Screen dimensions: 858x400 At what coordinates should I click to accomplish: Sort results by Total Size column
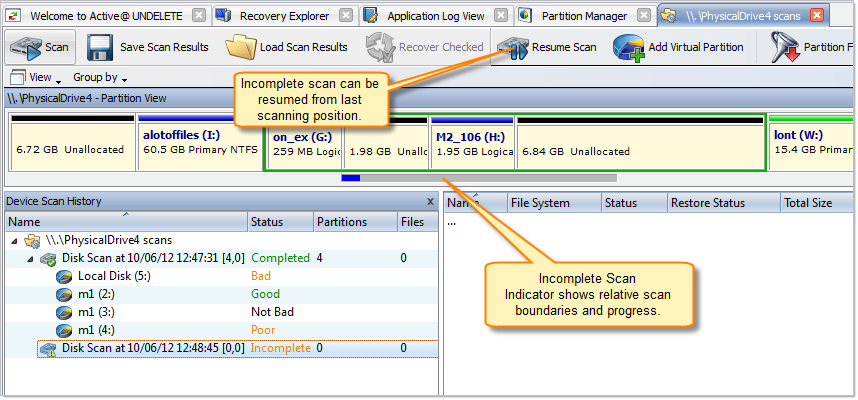point(817,203)
